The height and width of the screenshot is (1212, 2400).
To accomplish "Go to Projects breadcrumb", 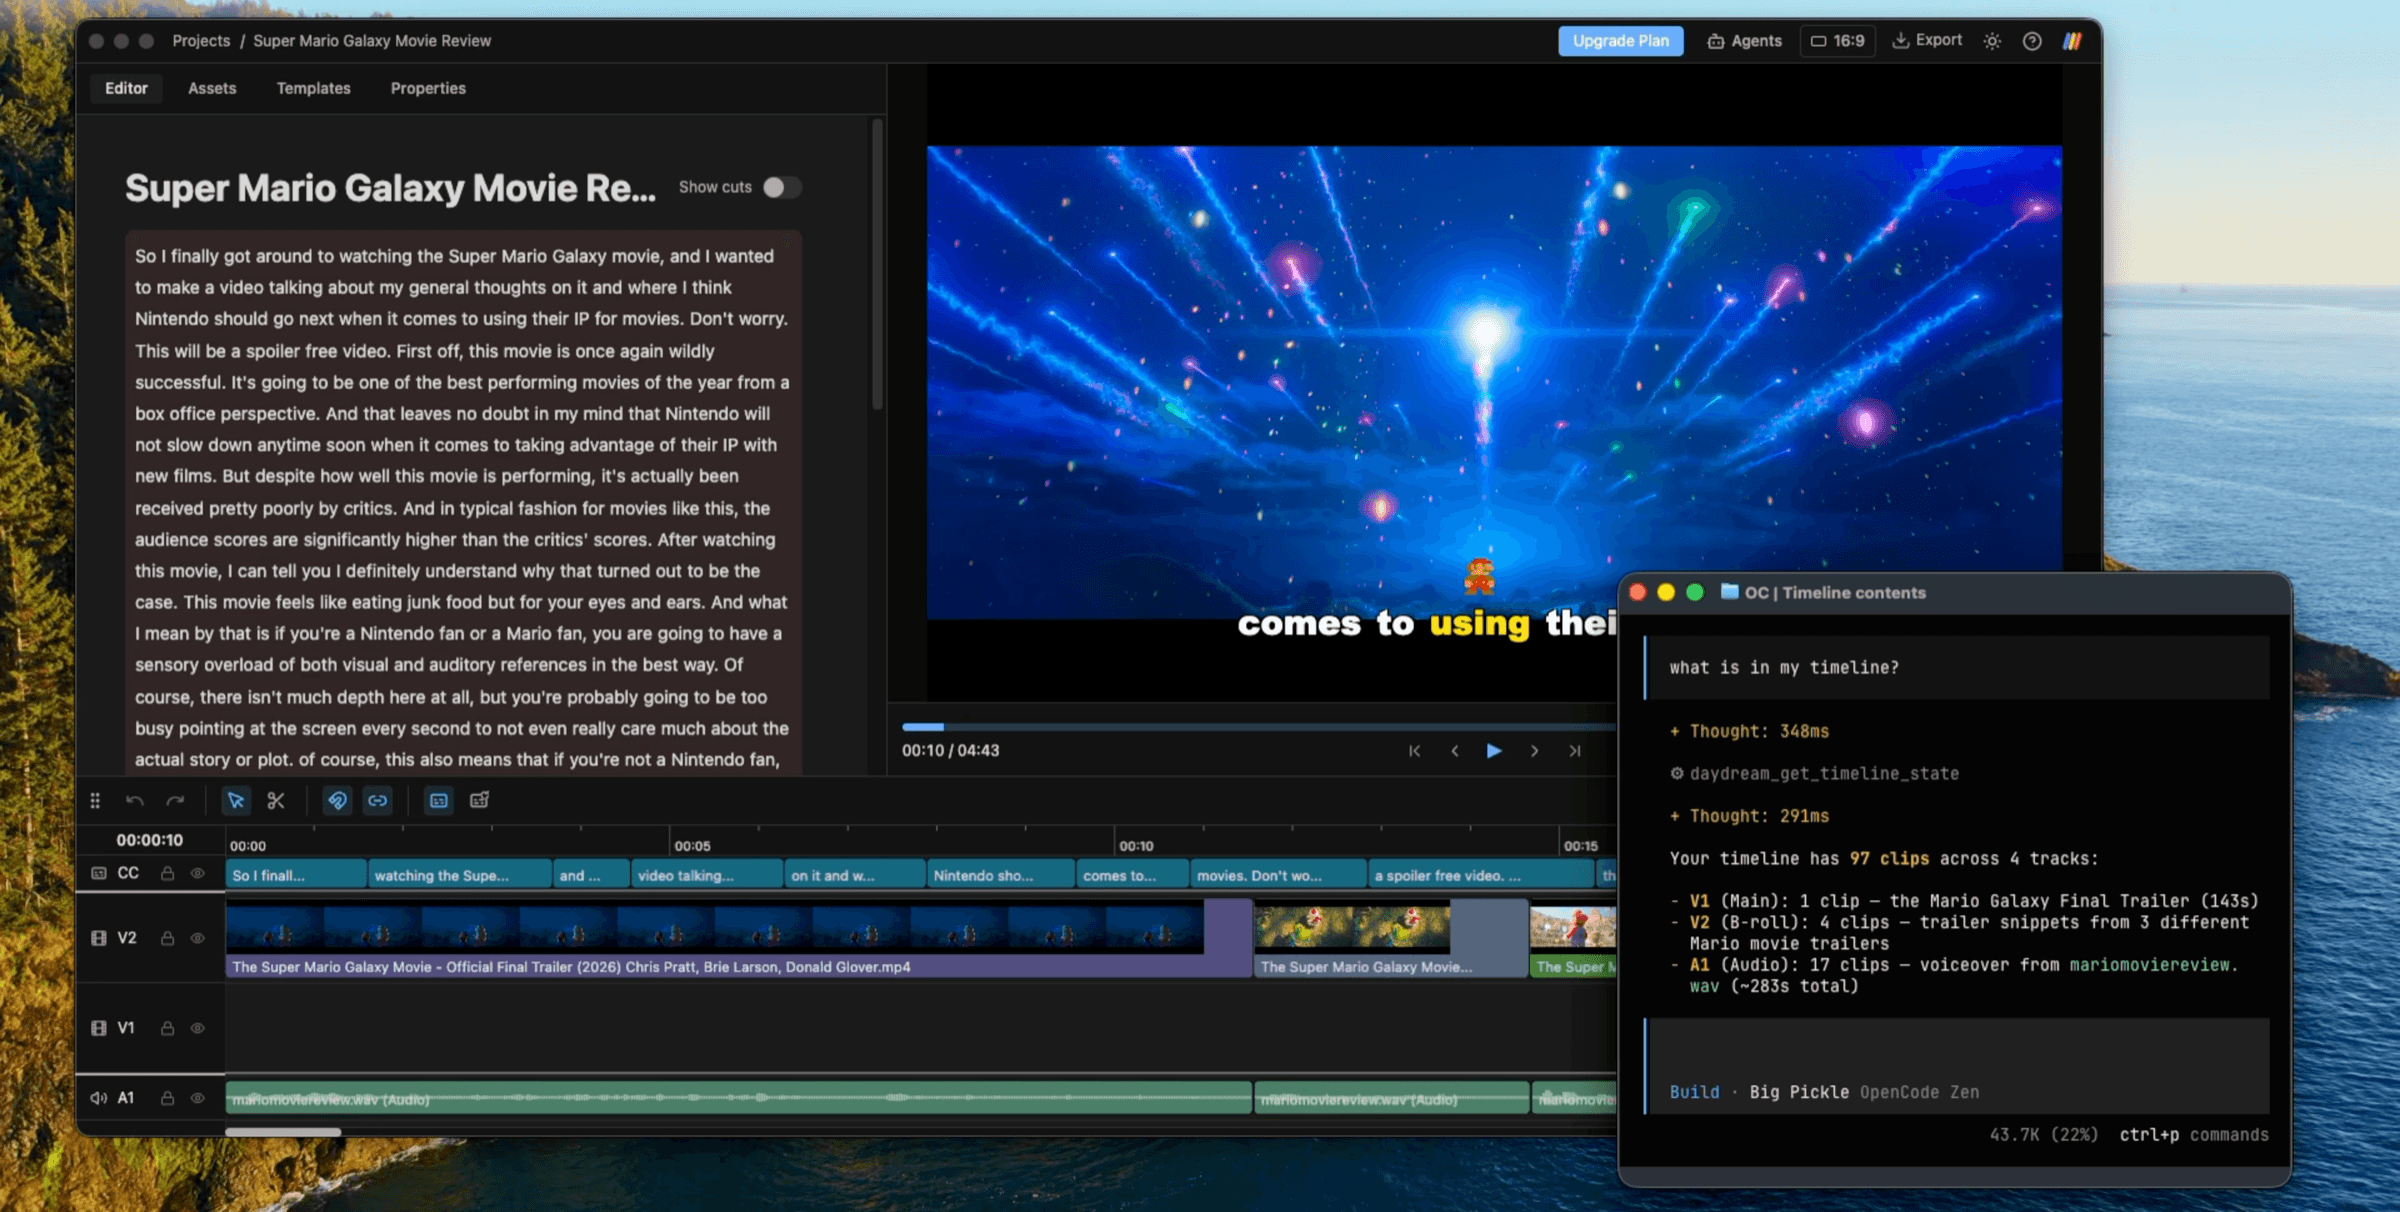I will [x=201, y=41].
